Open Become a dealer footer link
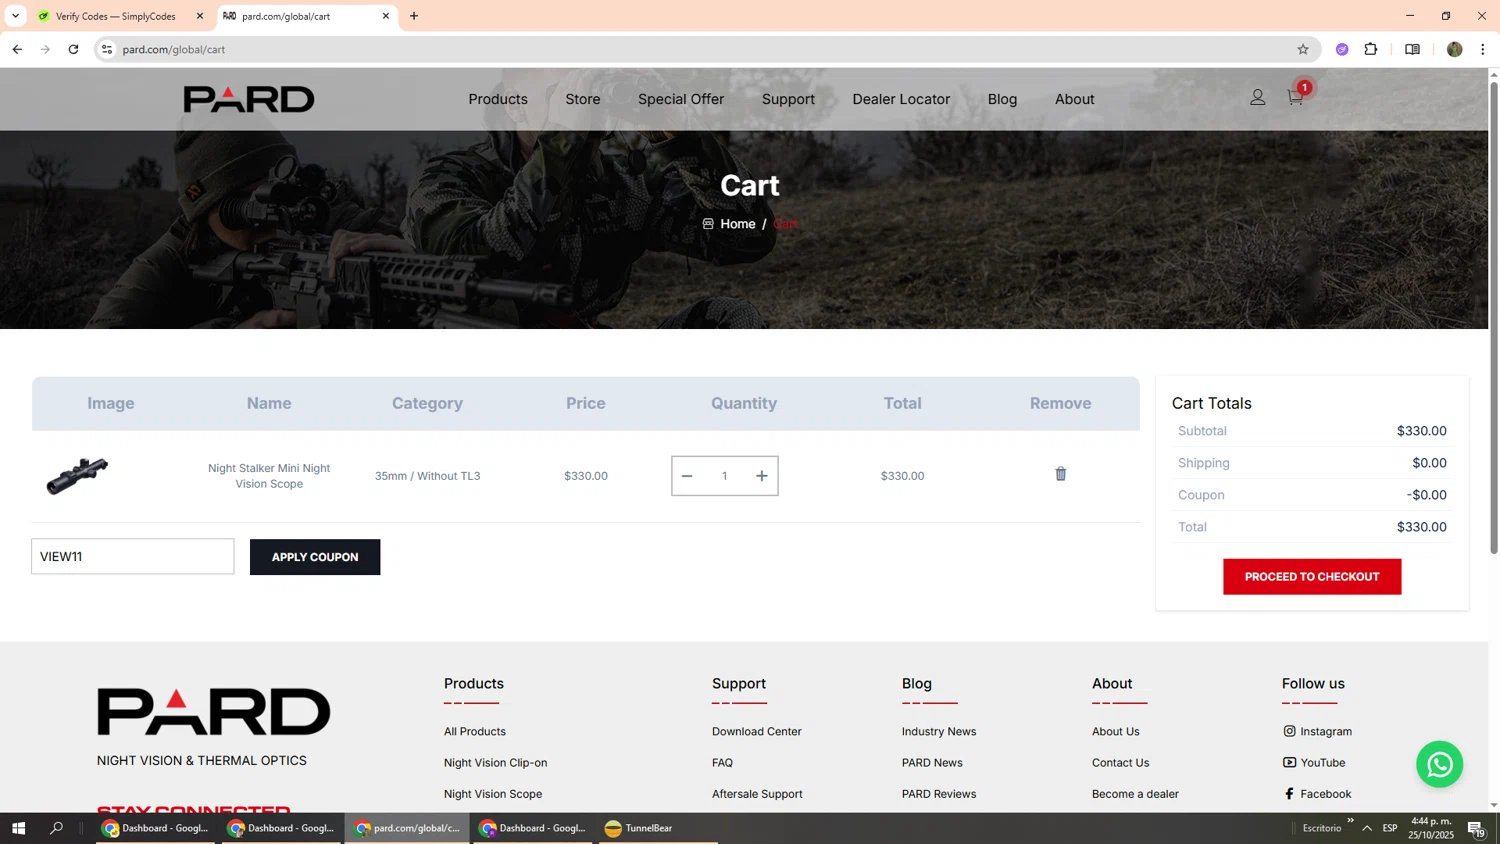The height and width of the screenshot is (844, 1500). coord(1136,794)
